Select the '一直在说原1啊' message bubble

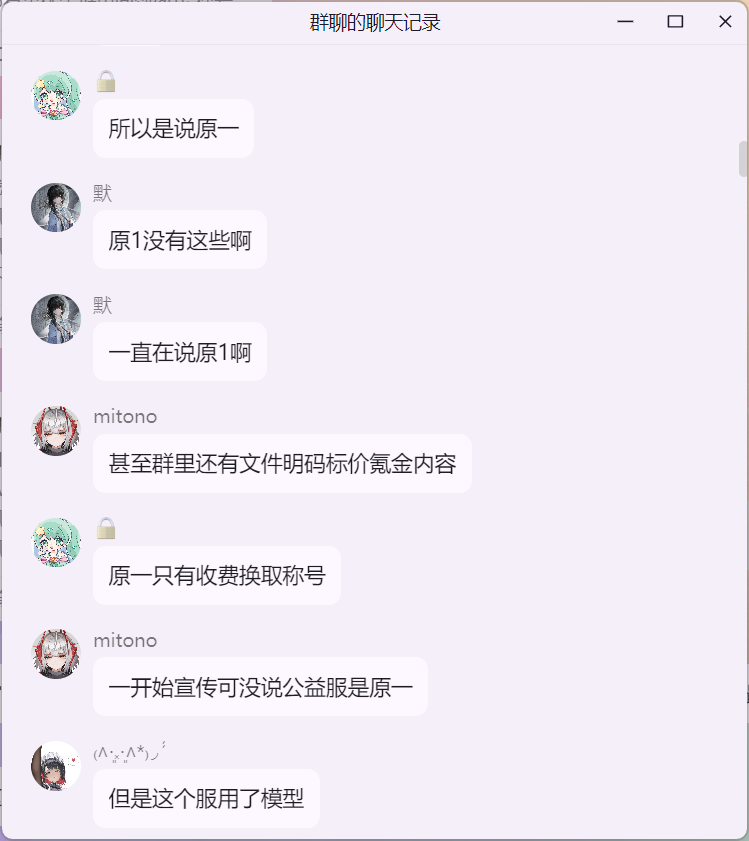coord(180,352)
